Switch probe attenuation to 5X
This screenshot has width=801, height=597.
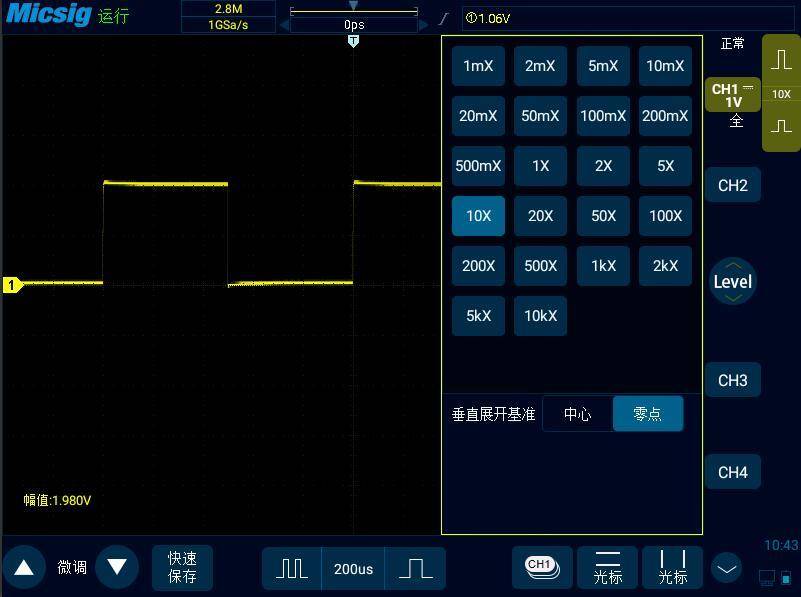pos(665,166)
